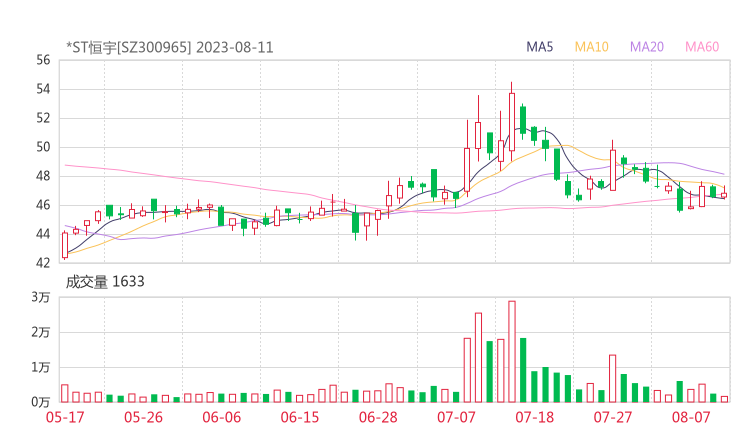Select the first candlestick at 05-17
740x440 pixels.
click(65, 245)
